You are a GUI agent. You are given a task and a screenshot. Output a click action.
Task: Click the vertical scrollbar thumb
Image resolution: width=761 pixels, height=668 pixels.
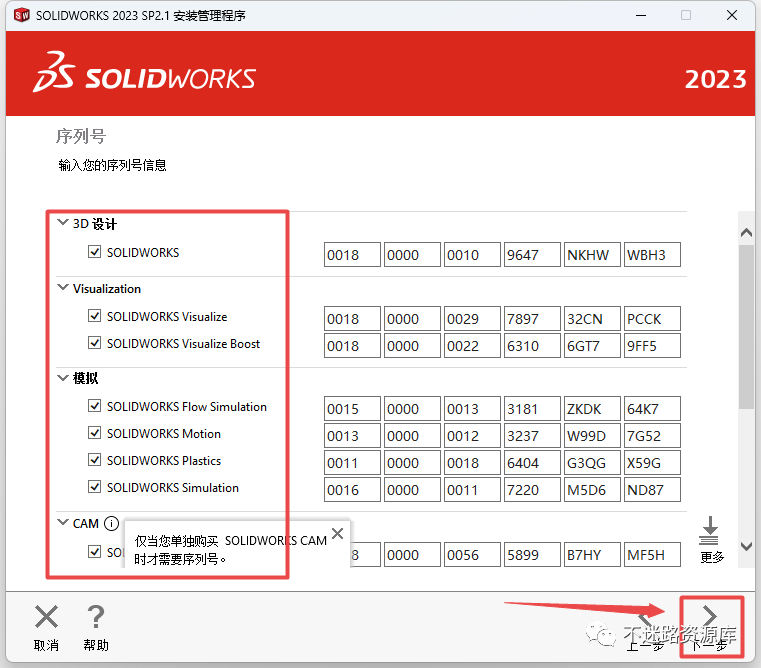pyautogui.click(x=746, y=327)
